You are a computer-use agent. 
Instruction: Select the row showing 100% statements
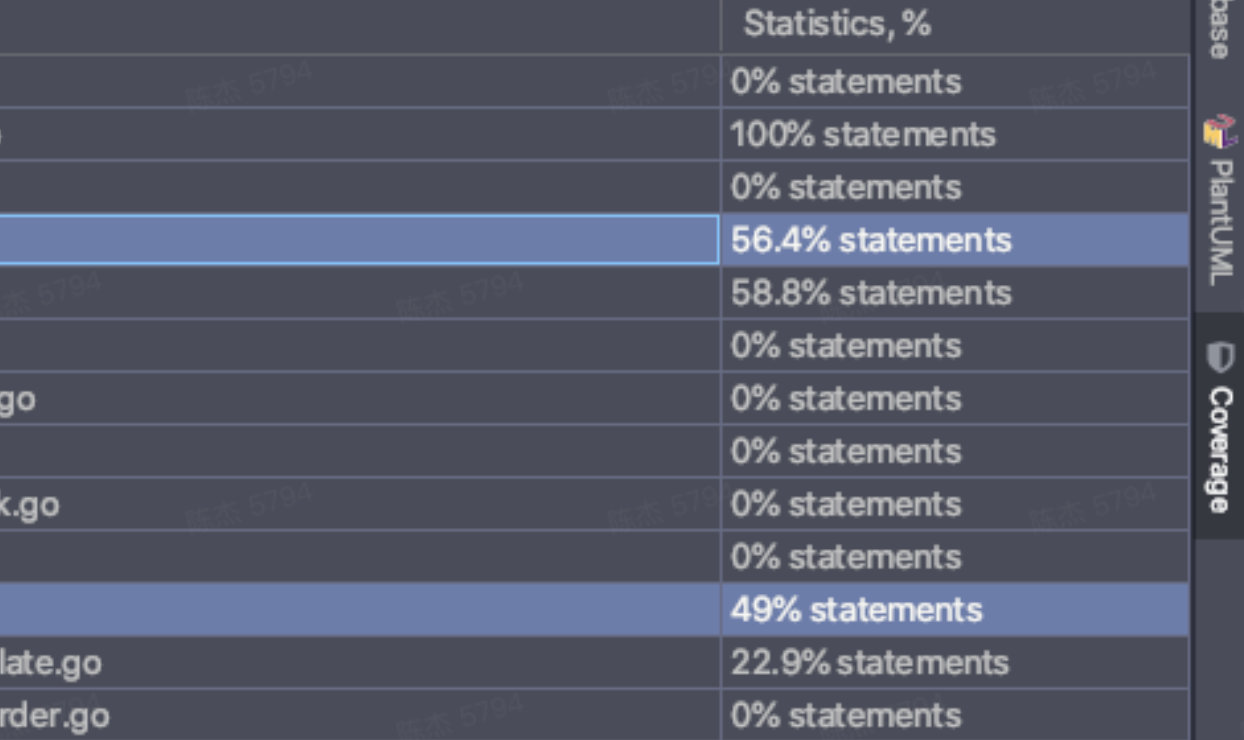click(862, 134)
